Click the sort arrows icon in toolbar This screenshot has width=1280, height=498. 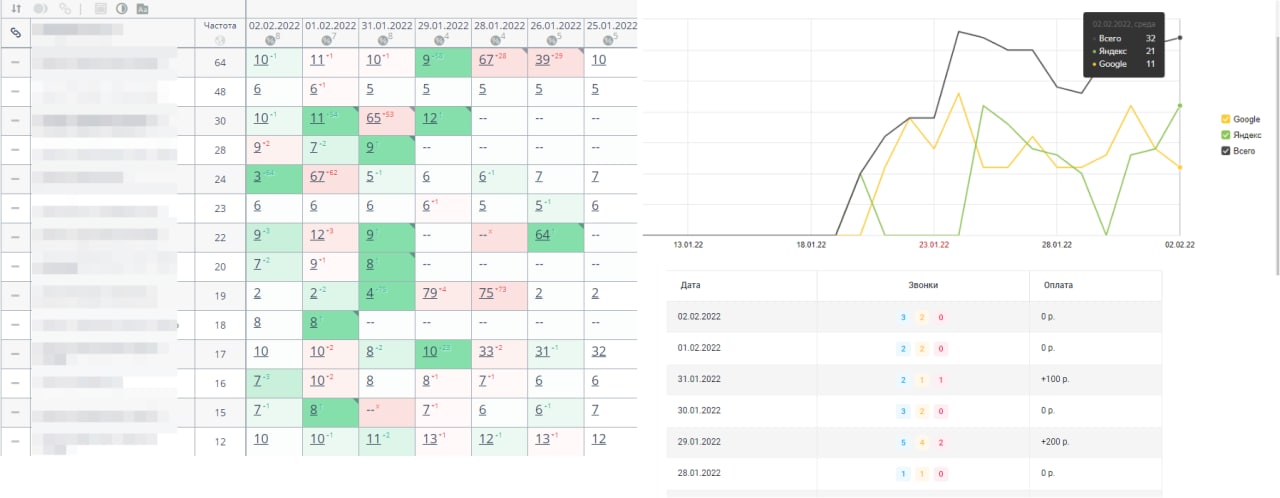click(x=14, y=9)
